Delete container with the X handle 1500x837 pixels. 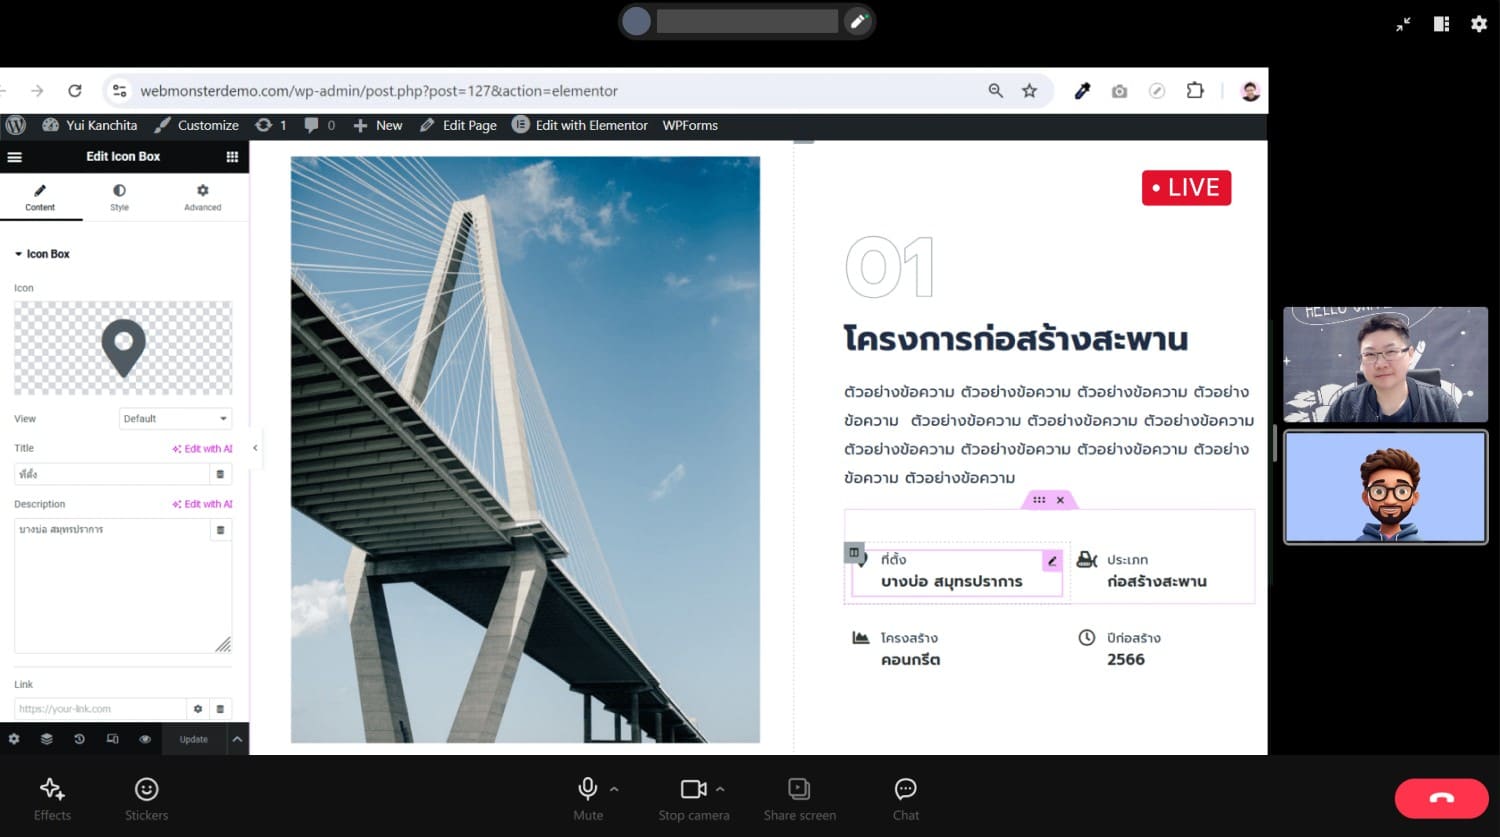[1060, 500]
